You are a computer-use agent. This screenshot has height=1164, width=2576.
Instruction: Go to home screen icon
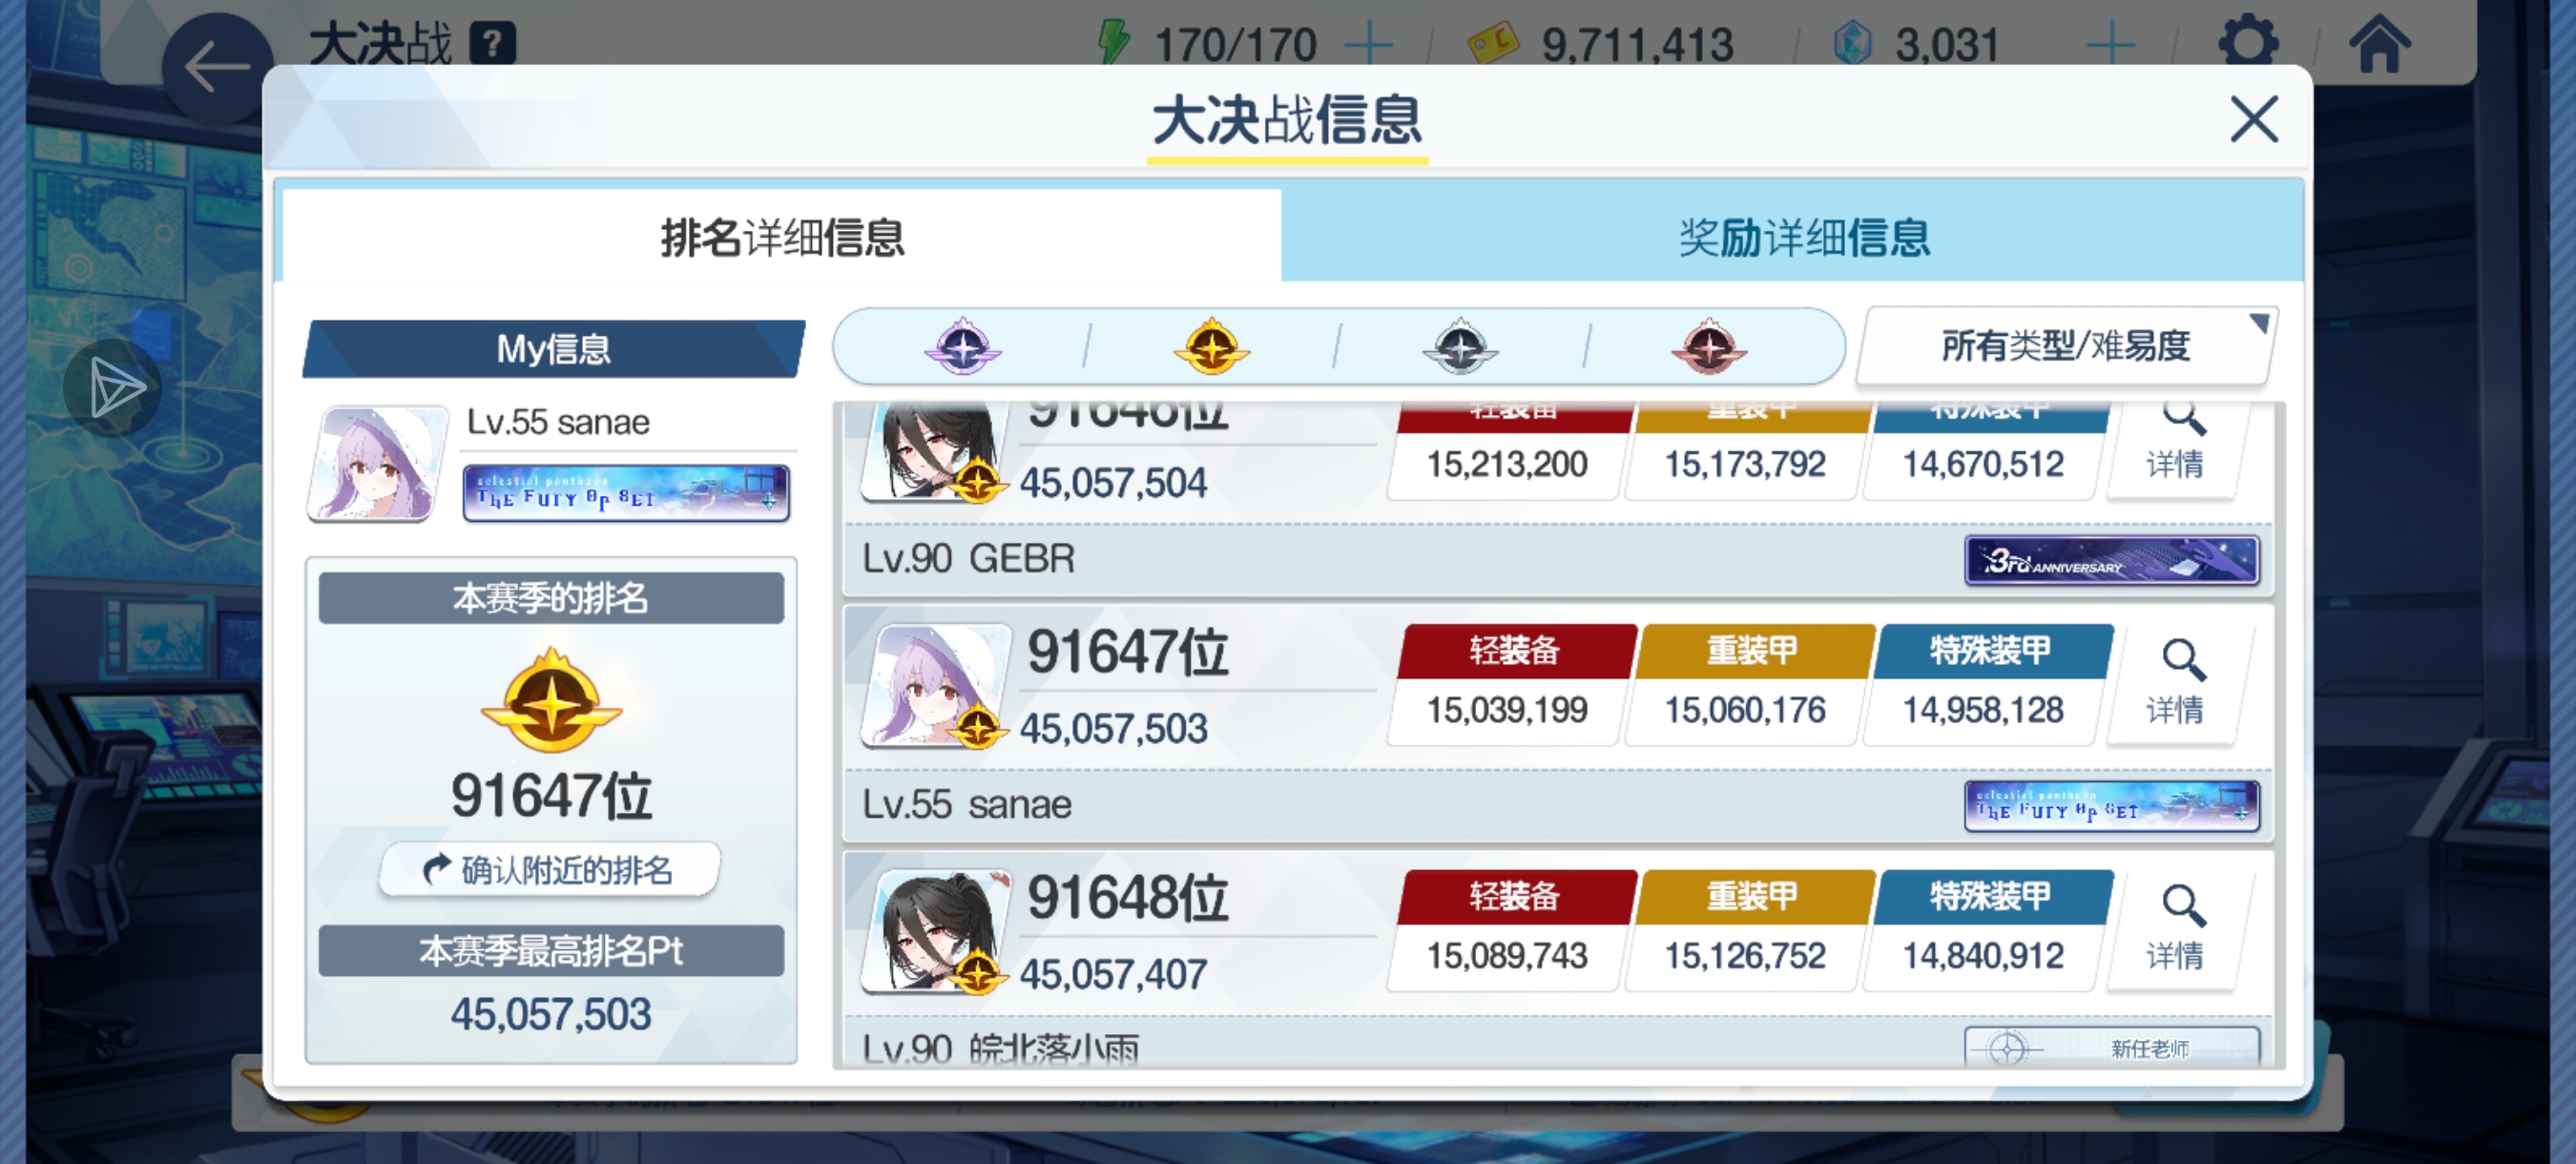[2379, 42]
